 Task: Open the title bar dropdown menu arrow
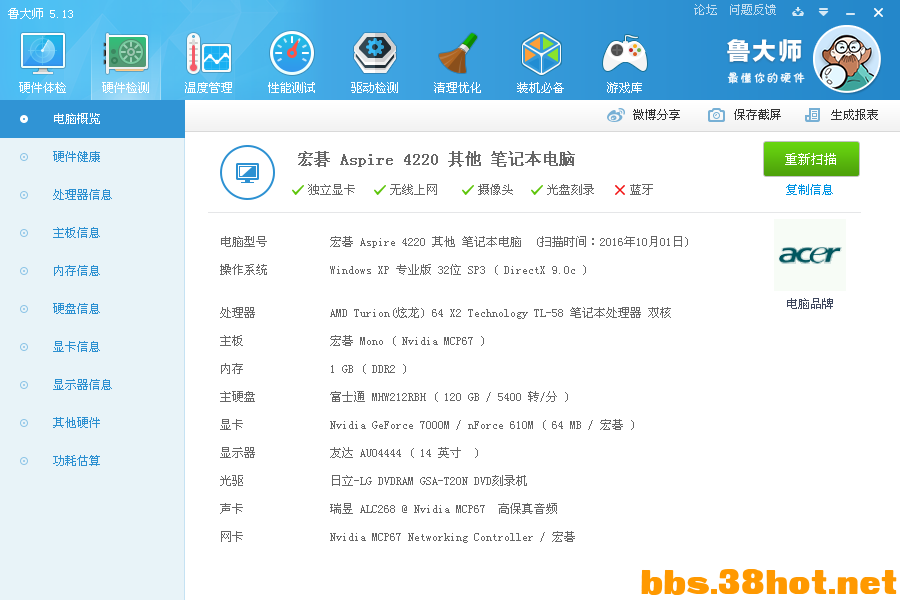(823, 12)
